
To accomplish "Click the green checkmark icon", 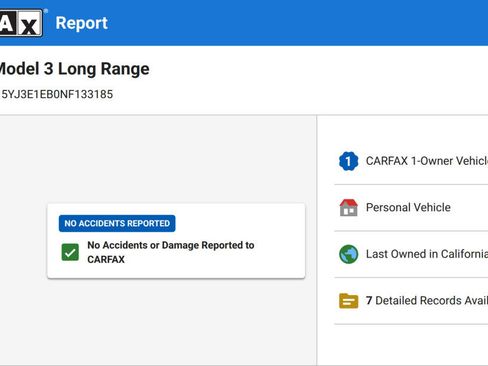I will pos(70,252).
